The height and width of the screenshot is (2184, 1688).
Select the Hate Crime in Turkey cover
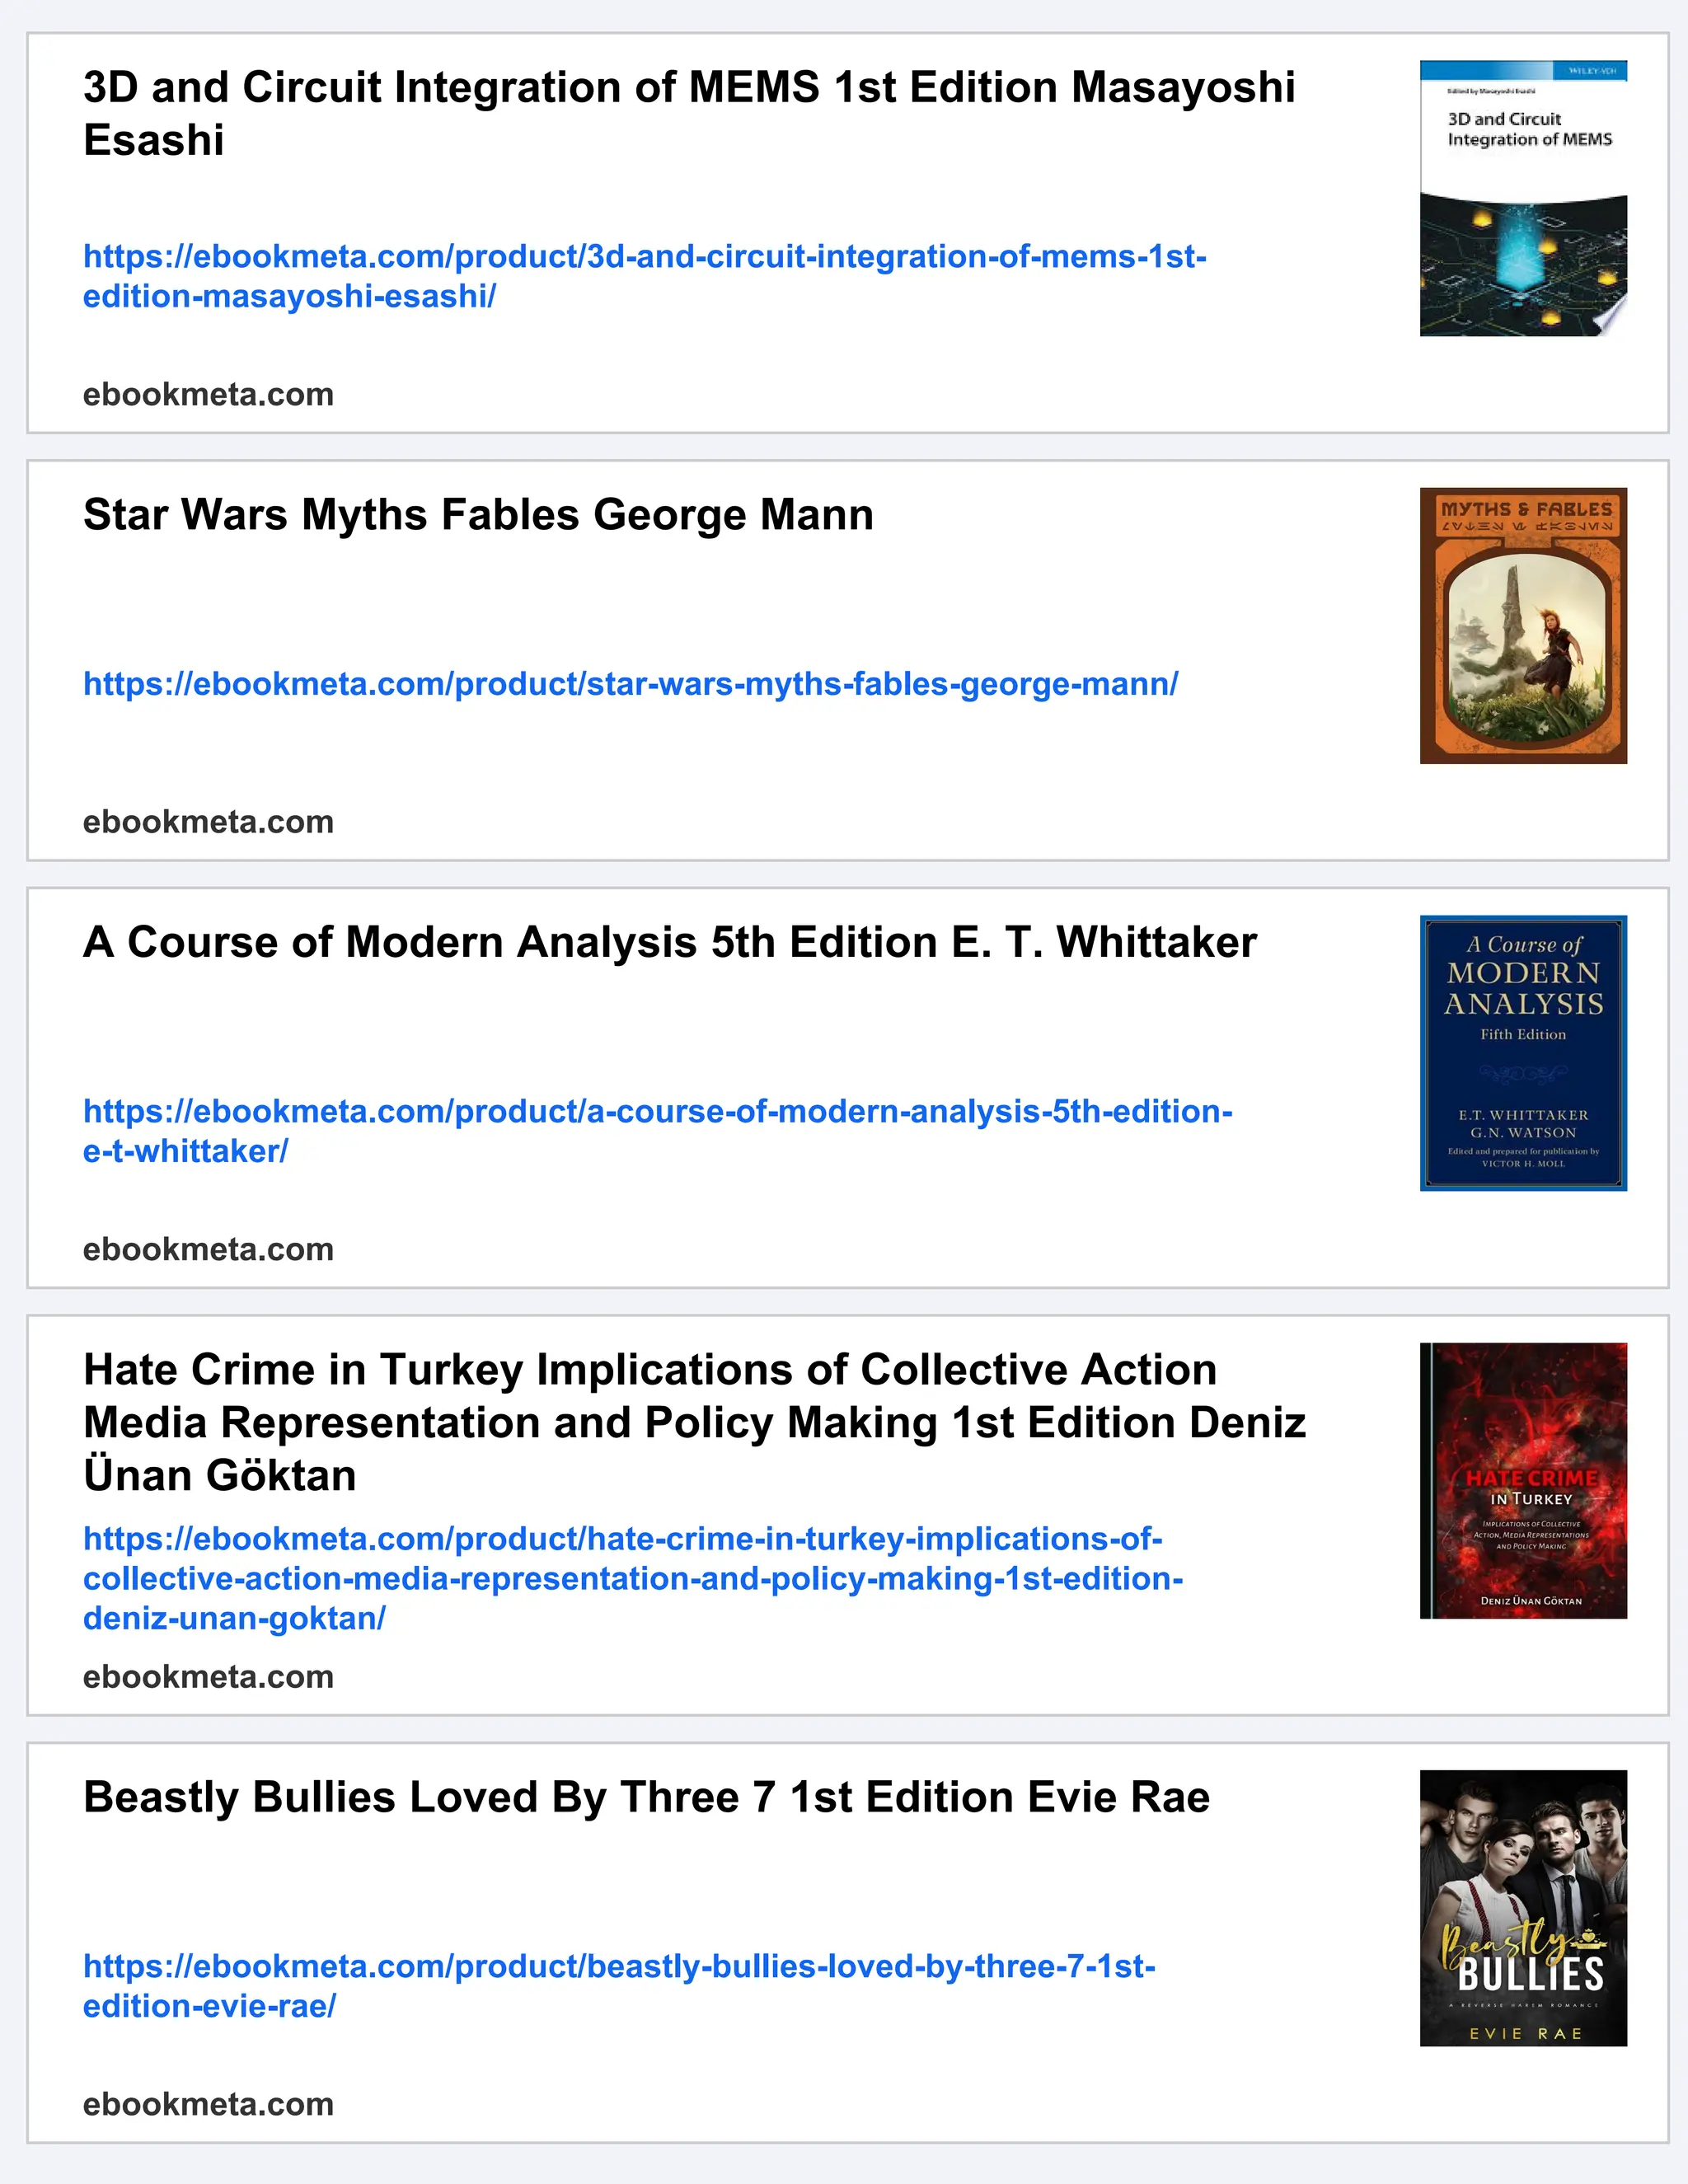click(x=1523, y=1481)
